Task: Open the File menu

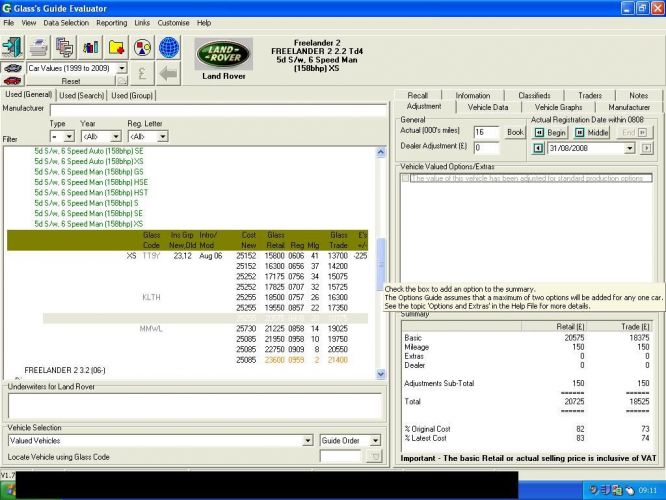Action: pos(8,23)
